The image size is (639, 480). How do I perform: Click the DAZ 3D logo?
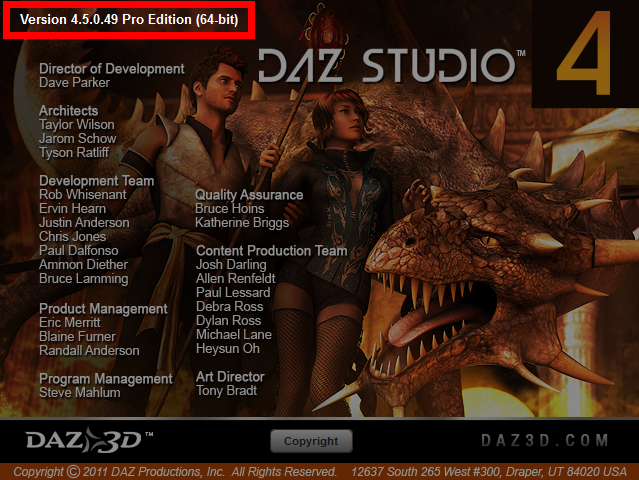point(90,440)
